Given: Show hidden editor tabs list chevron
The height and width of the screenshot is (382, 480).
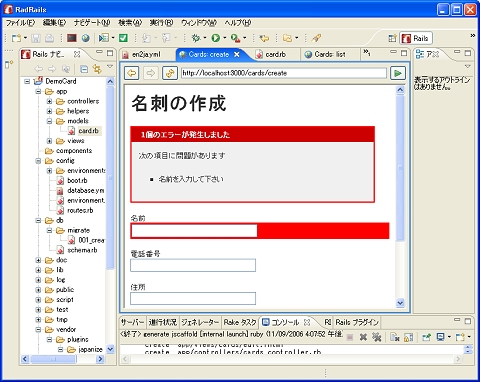Looking at the screenshot, I should click(367, 53).
